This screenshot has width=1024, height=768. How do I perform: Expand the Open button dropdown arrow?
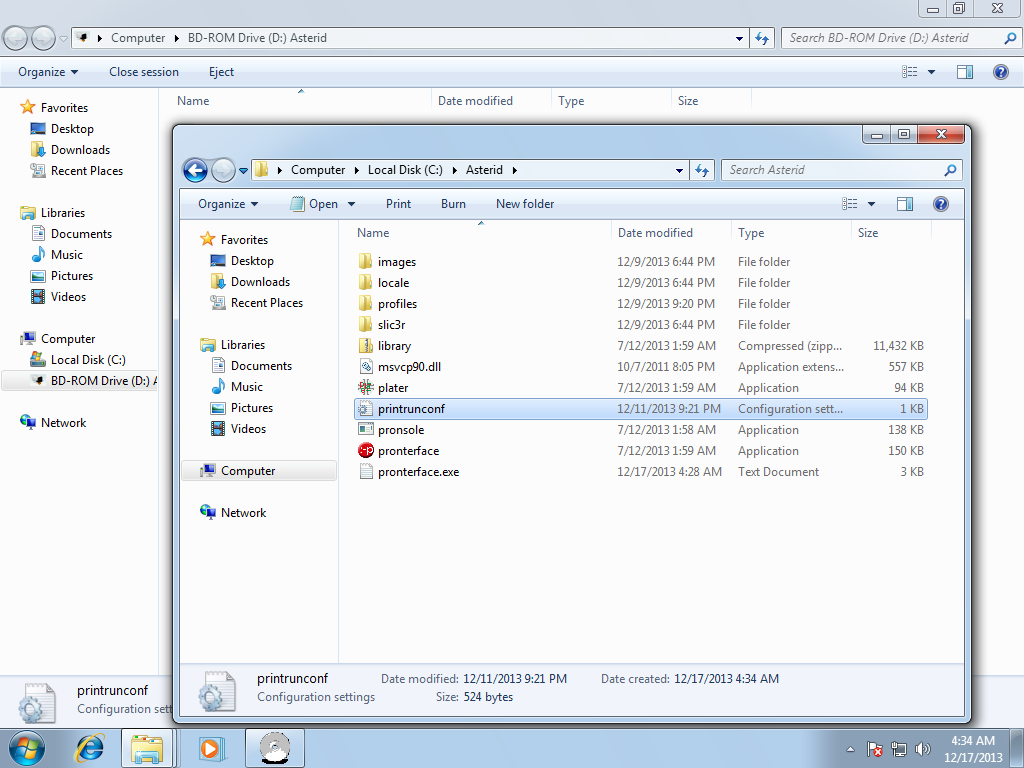pos(351,204)
